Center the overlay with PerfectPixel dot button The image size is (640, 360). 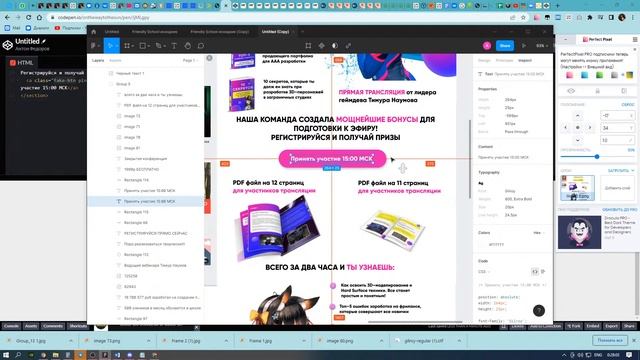tap(578, 128)
